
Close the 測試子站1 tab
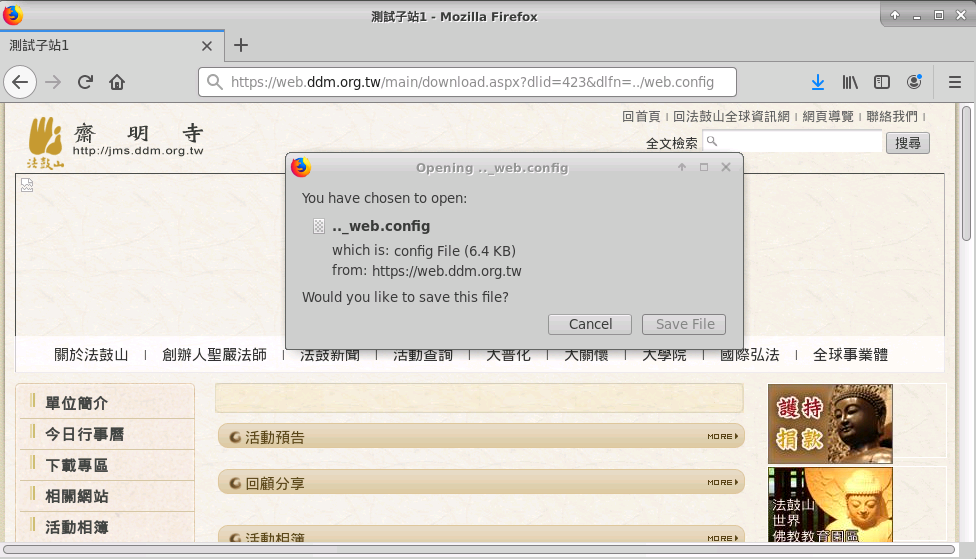click(207, 46)
